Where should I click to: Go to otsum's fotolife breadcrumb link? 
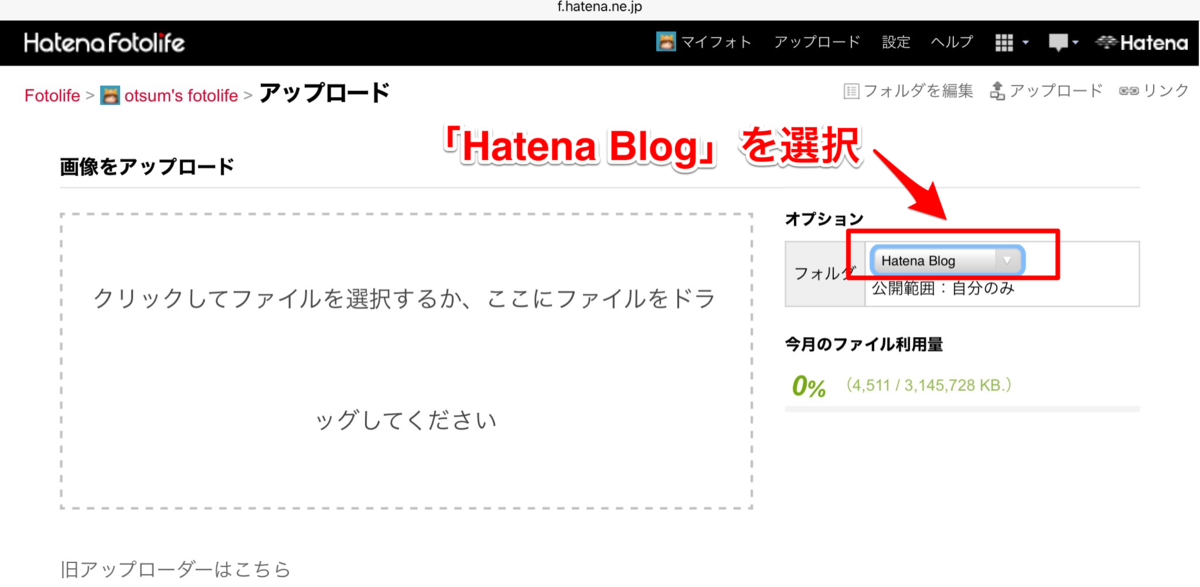181,96
